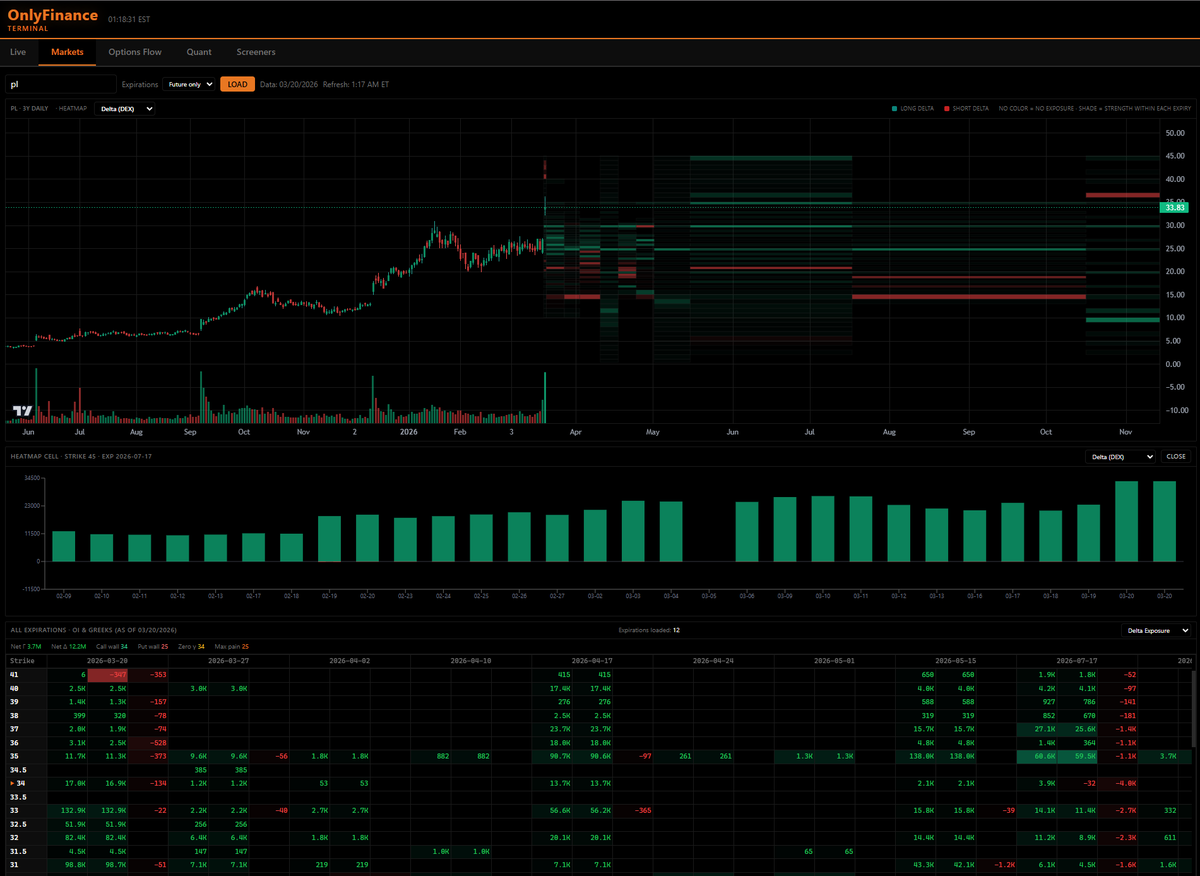Select the 2026-04-24 expiration column header
1200x876 pixels.
[x=713, y=661]
